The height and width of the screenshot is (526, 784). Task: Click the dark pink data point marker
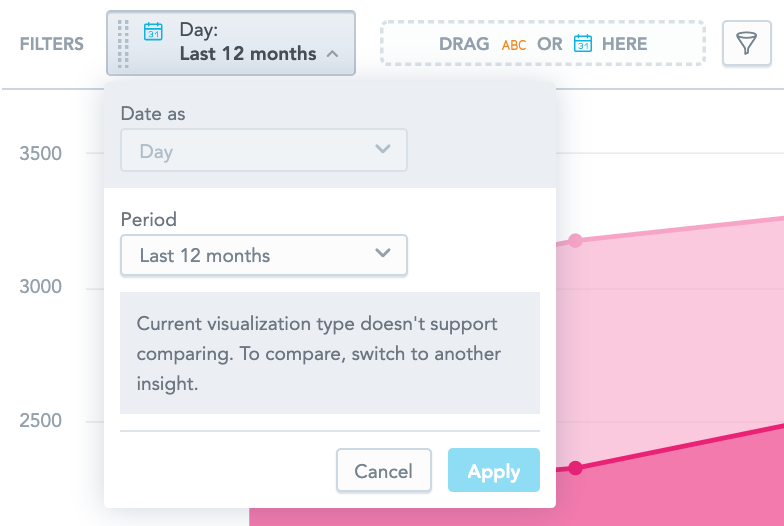[x=575, y=467]
